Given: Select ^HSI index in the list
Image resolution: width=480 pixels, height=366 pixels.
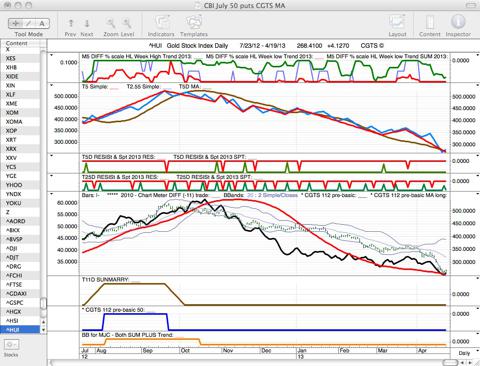Looking at the screenshot, I should point(21,321).
